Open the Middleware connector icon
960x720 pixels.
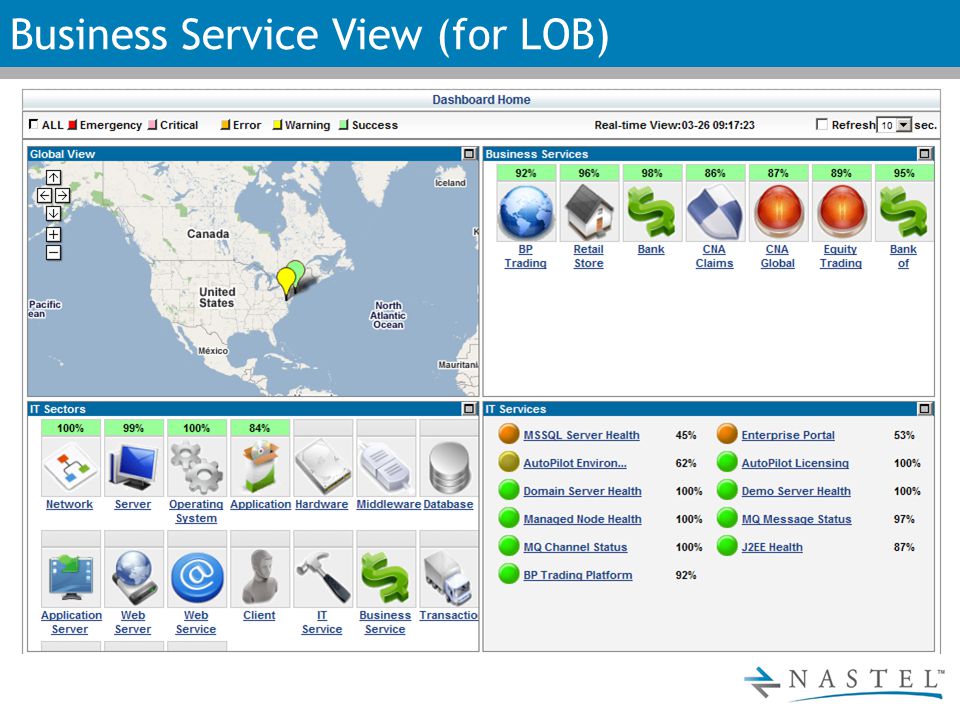(386, 467)
